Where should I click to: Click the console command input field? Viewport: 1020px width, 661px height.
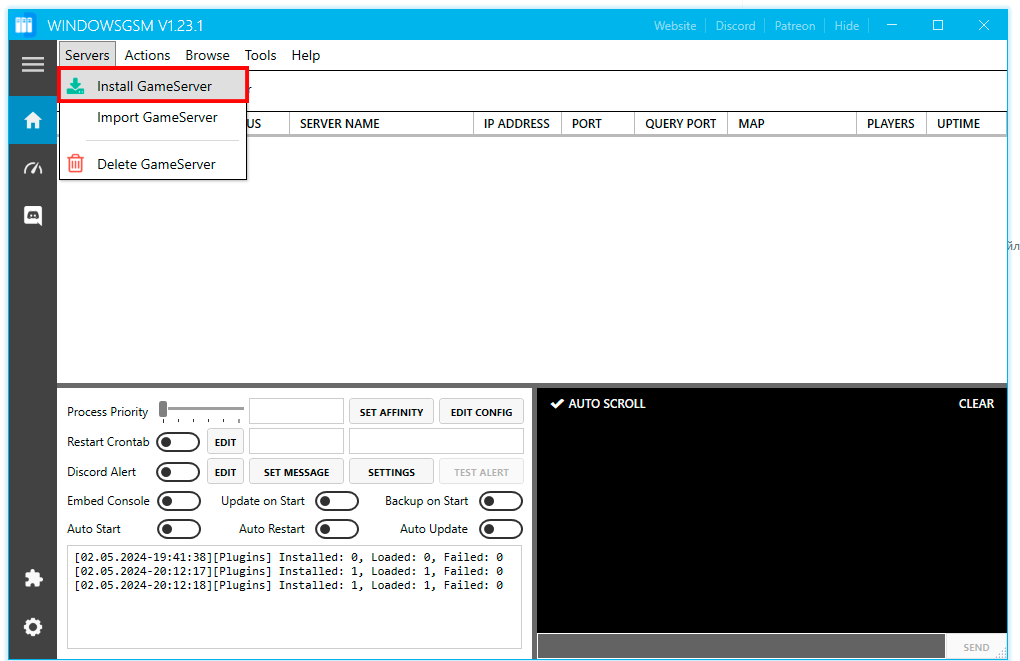741,647
